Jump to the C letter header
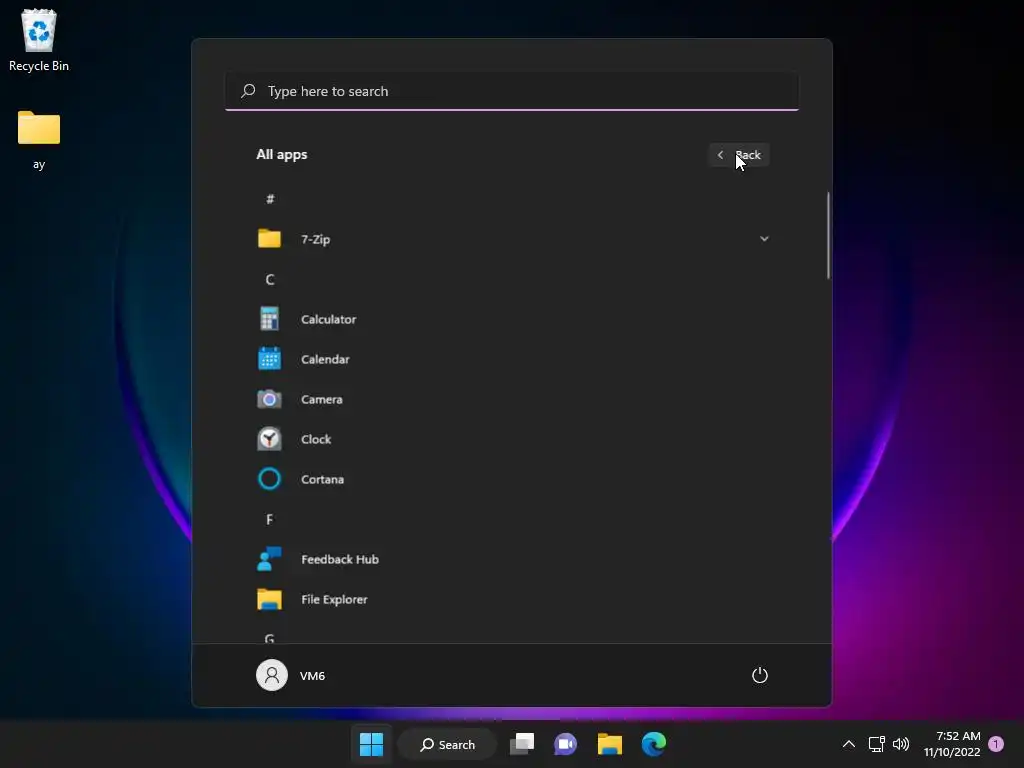The image size is (1024, 768). pos(270,280)
